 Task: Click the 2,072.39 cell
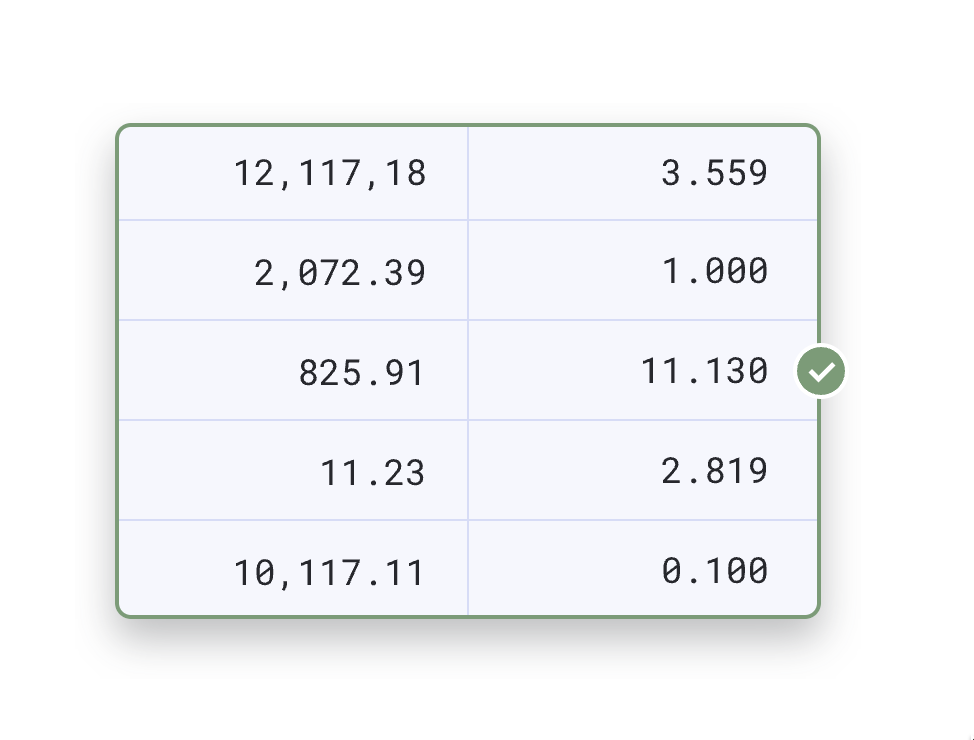click(293, 270)
